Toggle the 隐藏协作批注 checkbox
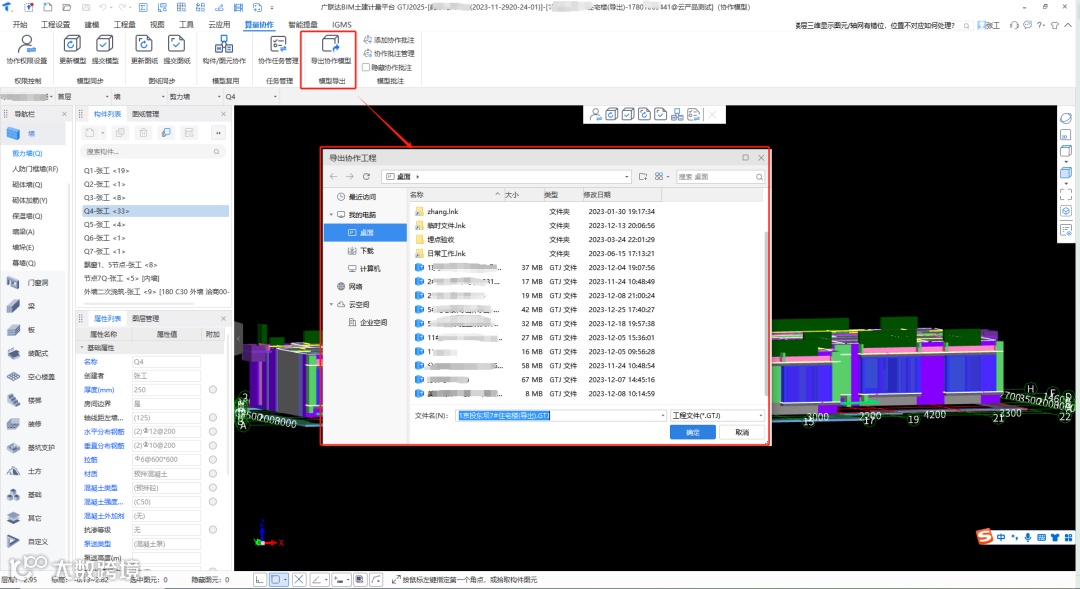The image size is (1080, 589). 366,68
